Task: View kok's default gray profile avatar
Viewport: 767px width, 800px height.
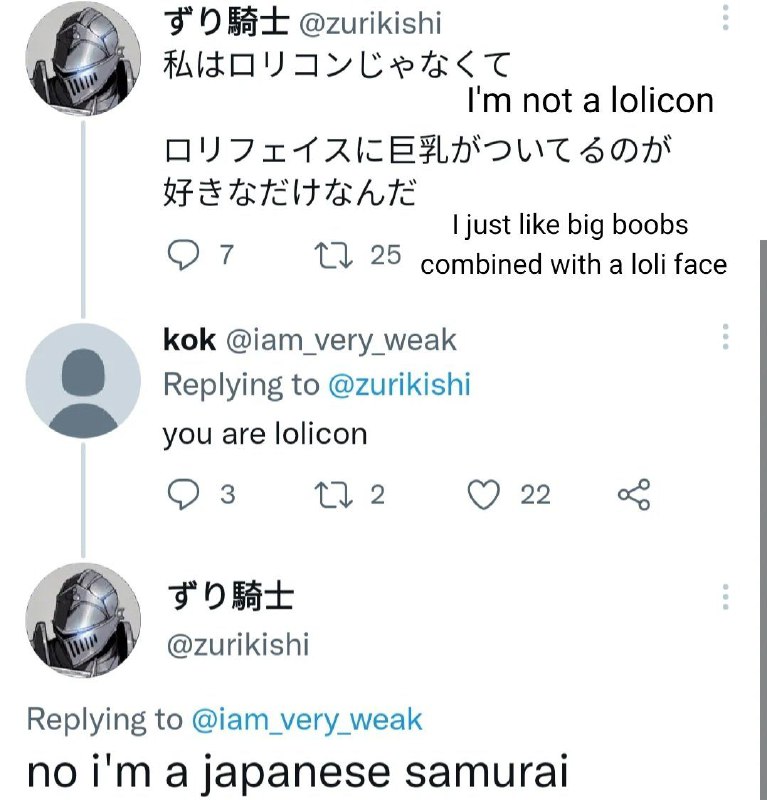Action: 83,380
